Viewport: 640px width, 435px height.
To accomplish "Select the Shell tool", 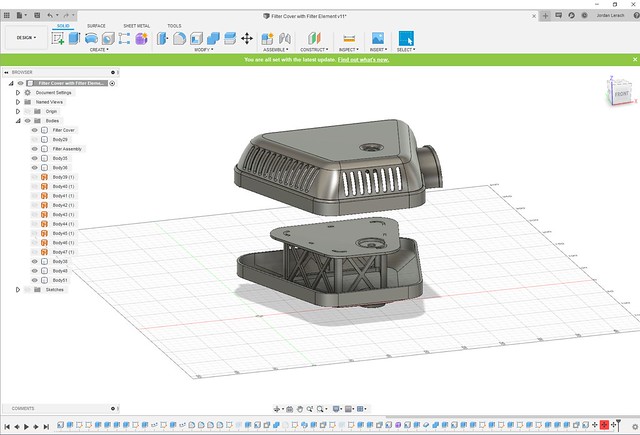I will tap(196, 38).
